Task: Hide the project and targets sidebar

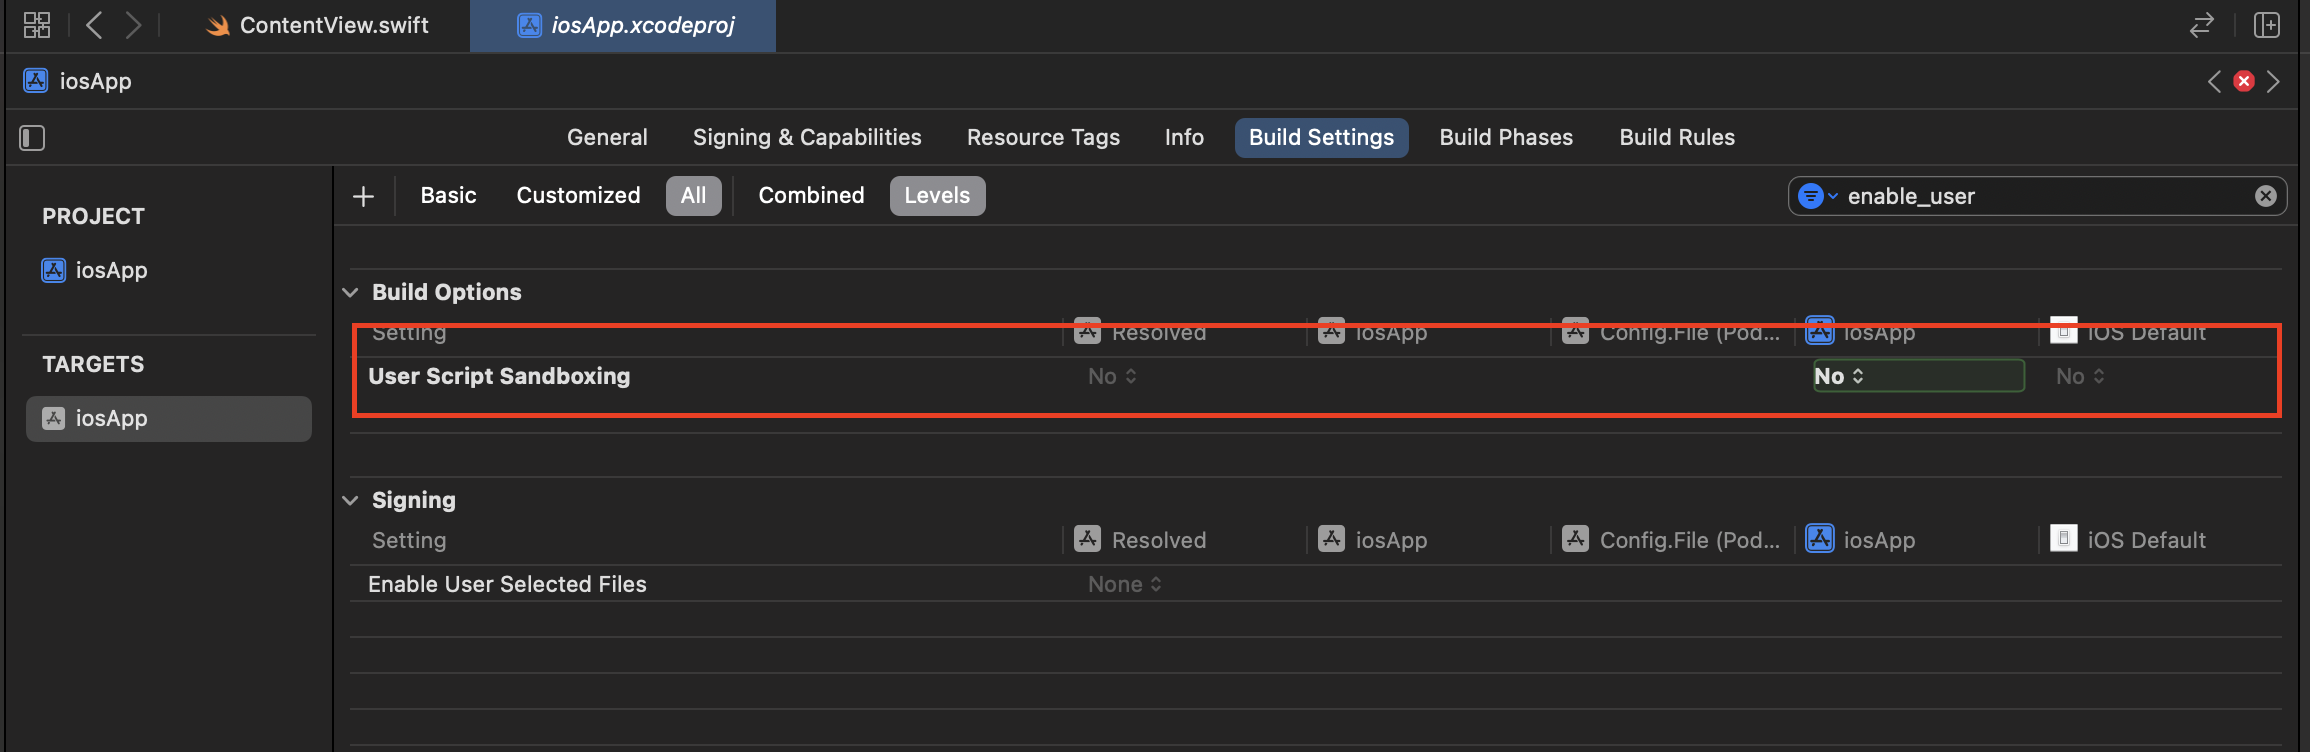Action: click(x=32, y=138)
